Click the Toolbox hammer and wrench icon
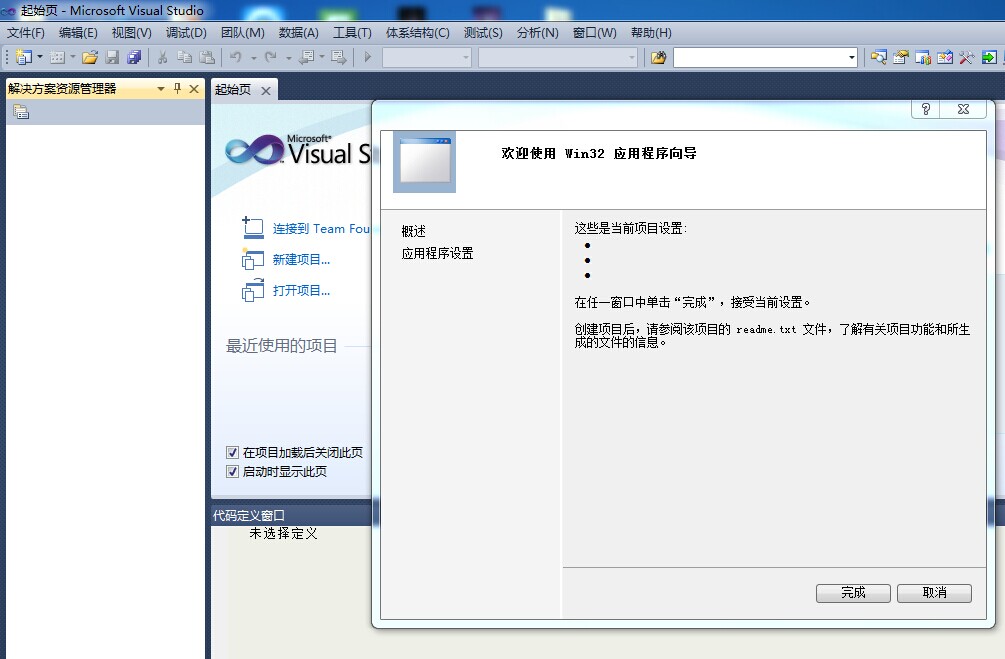 point(967,57)
